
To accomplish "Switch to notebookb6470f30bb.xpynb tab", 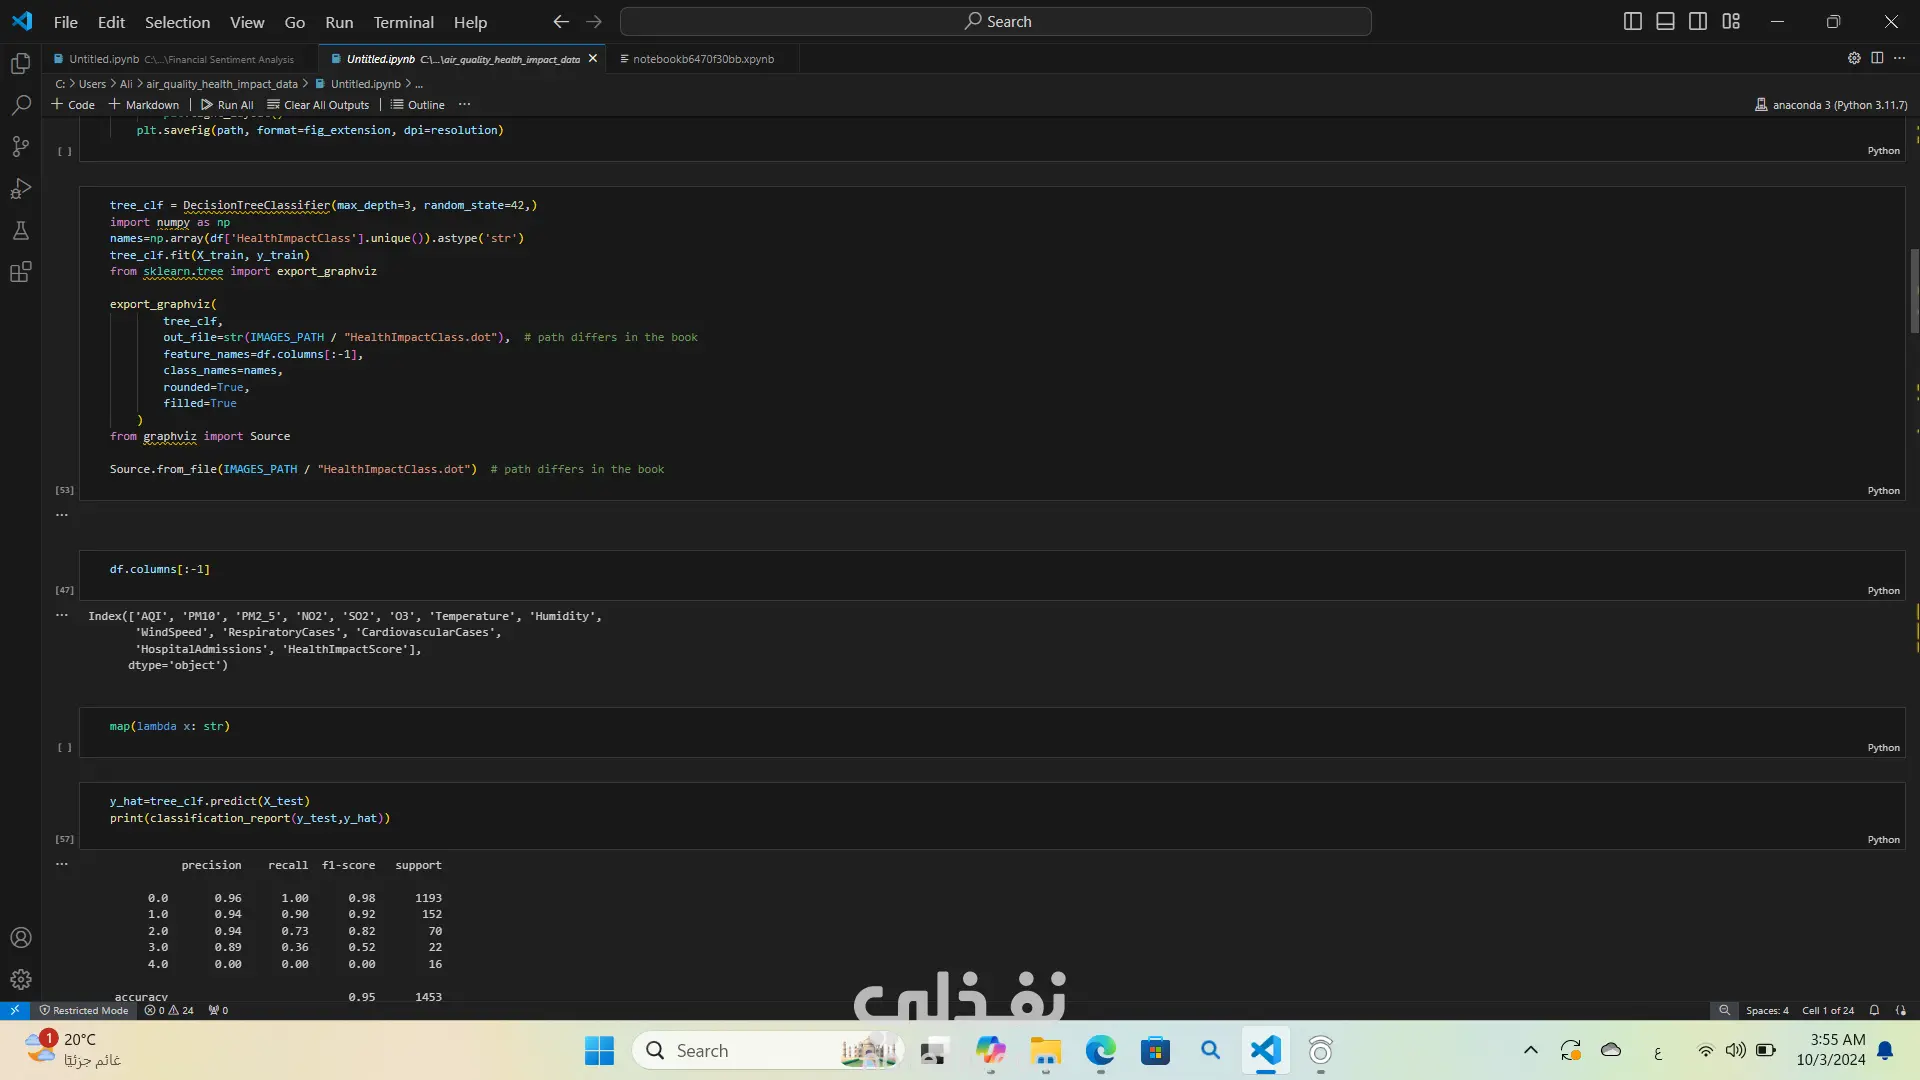I will 702,59.
